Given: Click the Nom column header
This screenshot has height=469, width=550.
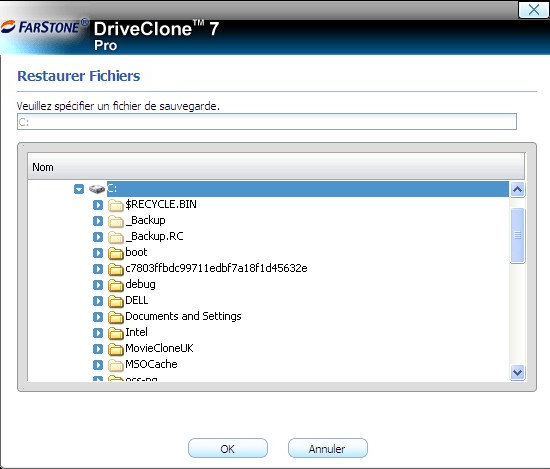Looking at the screenshot, I should click(276, 167).
